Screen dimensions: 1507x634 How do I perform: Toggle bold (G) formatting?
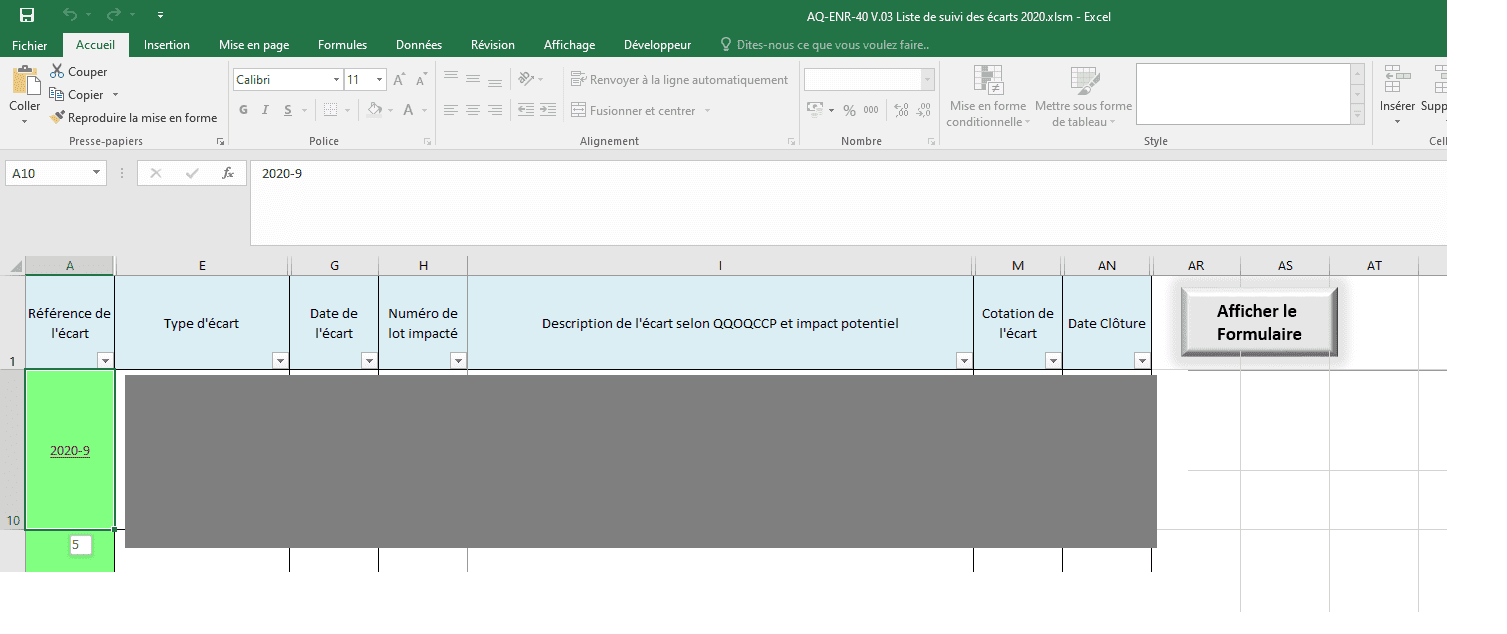243,110
